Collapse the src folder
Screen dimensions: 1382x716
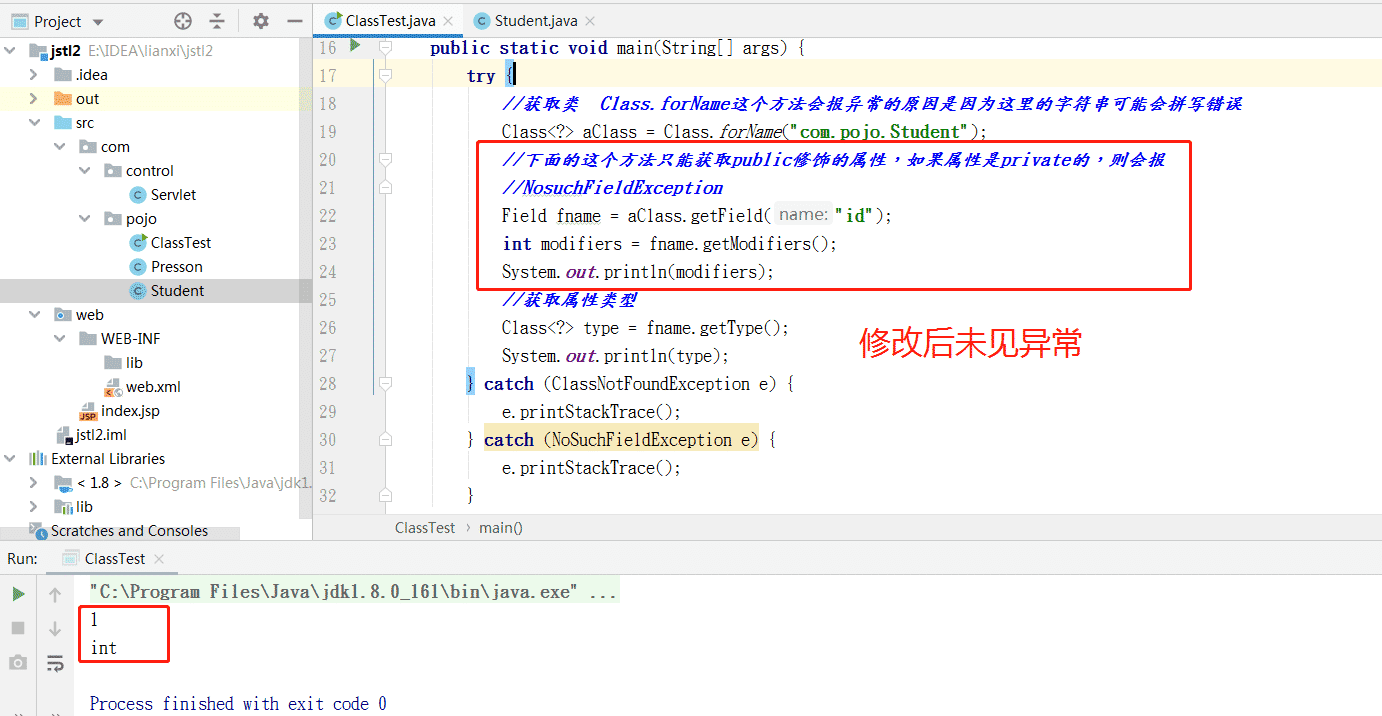(x=34, y=123)
